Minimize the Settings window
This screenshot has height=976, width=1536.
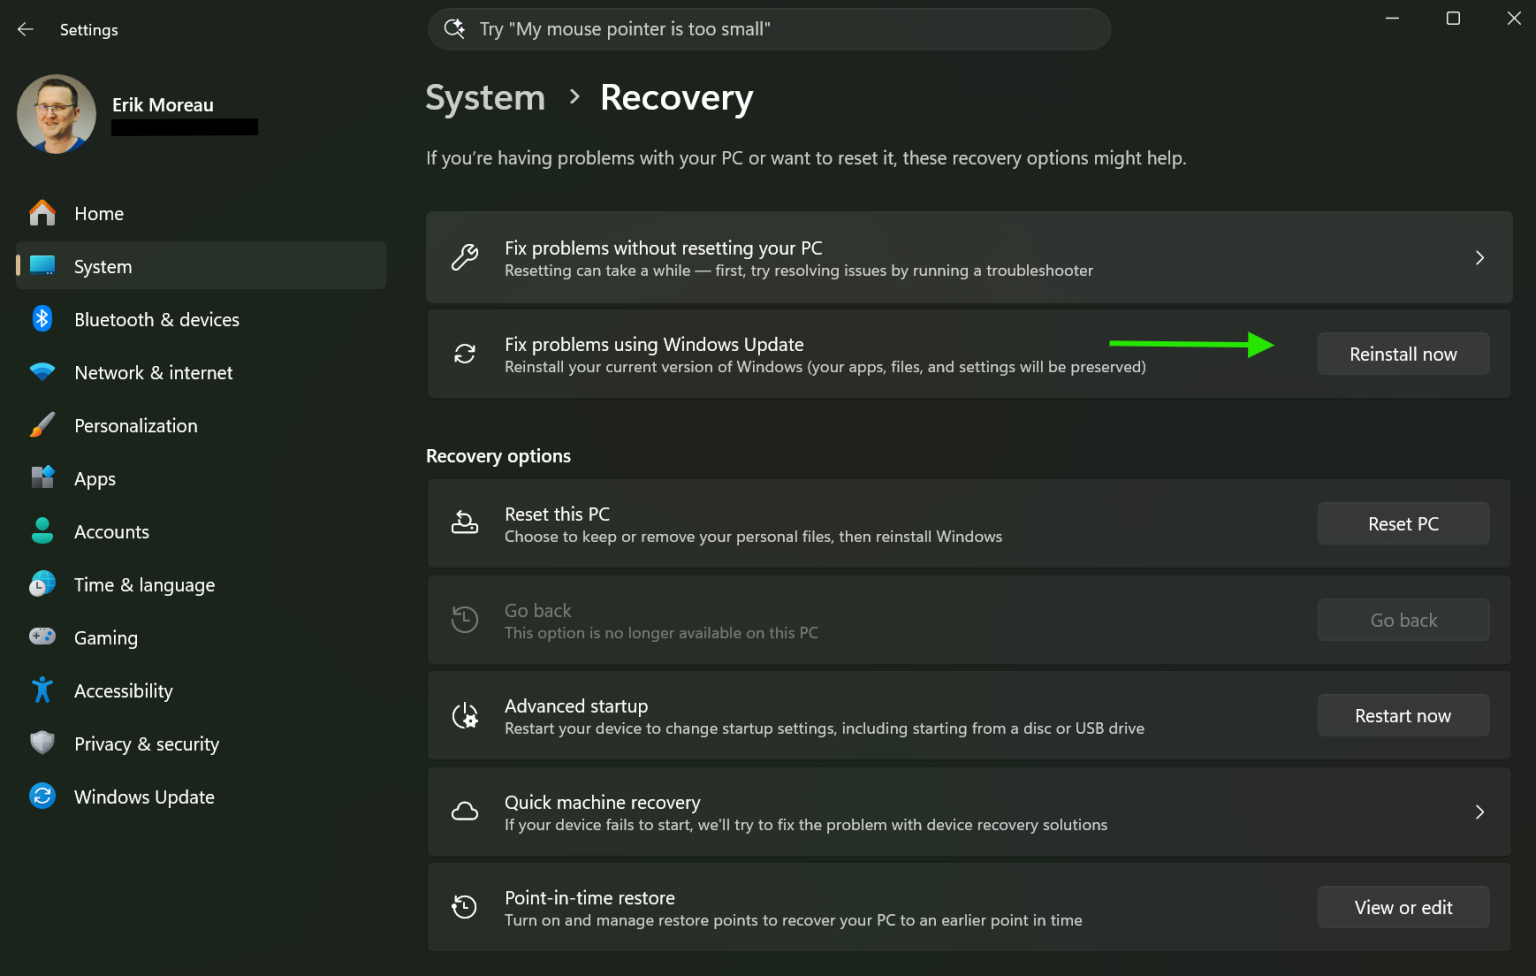click(x=1392, y=19)
